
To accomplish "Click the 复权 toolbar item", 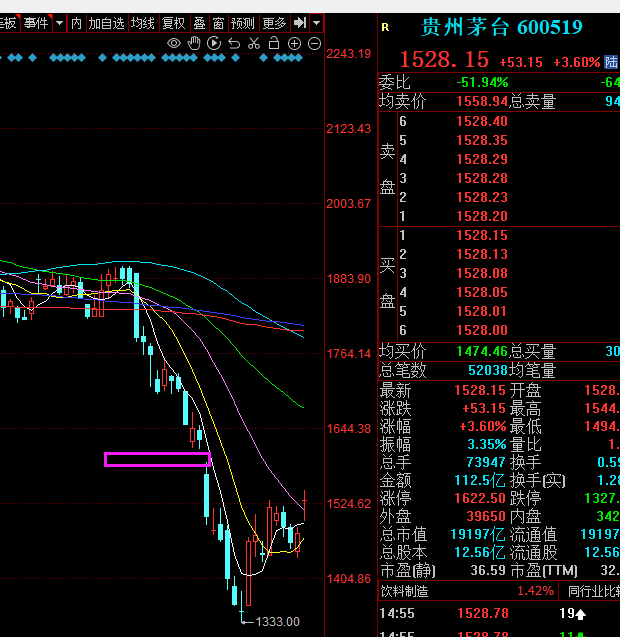I will (x=174, y=23).
